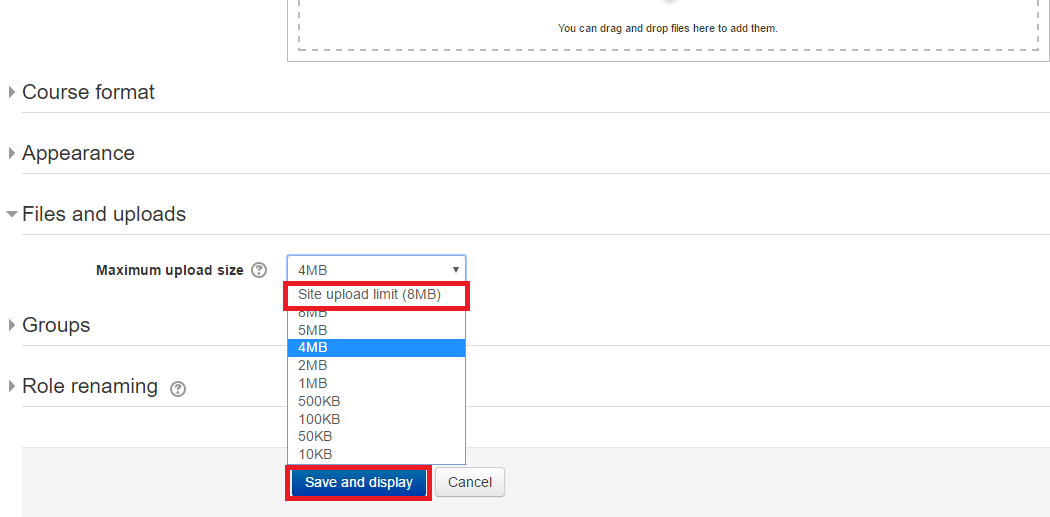
Task: Click the drag and drop files area
Action: click(667, 28)
